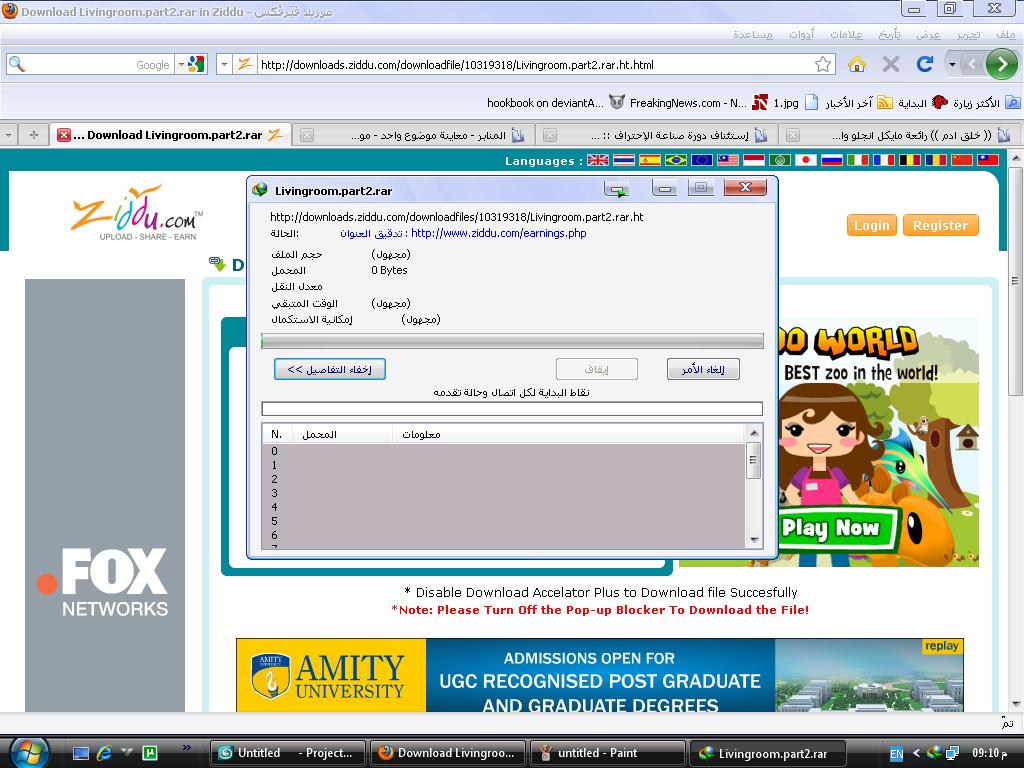
Task: Open Untitled - Project taskbar button
Action: (x=288, y=753)
